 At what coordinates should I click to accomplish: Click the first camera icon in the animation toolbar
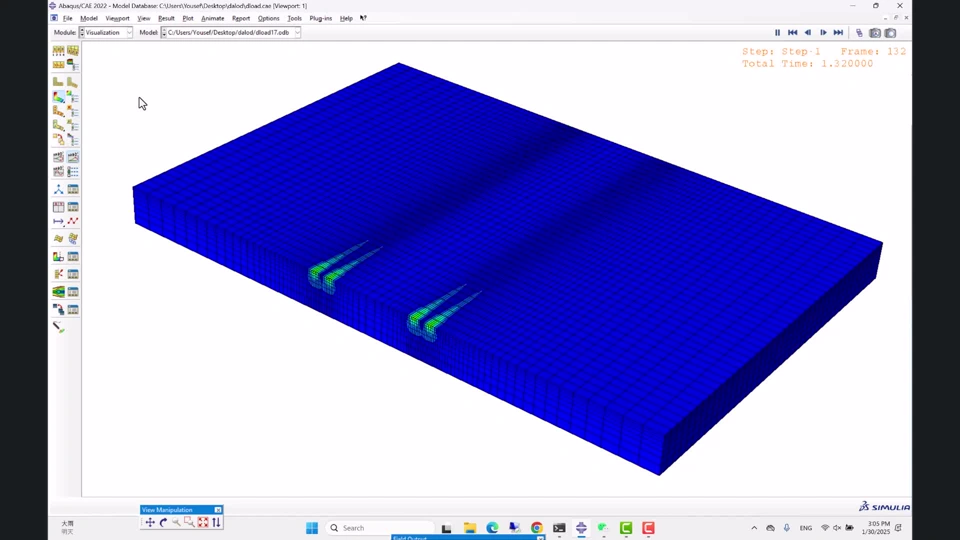pos(875,32)
